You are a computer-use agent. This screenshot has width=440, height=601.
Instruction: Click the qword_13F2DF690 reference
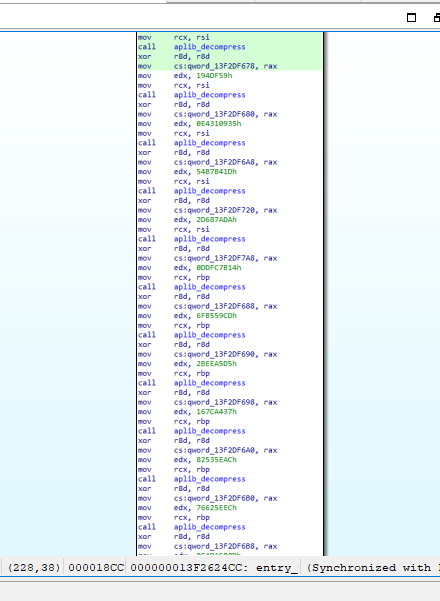220,355
